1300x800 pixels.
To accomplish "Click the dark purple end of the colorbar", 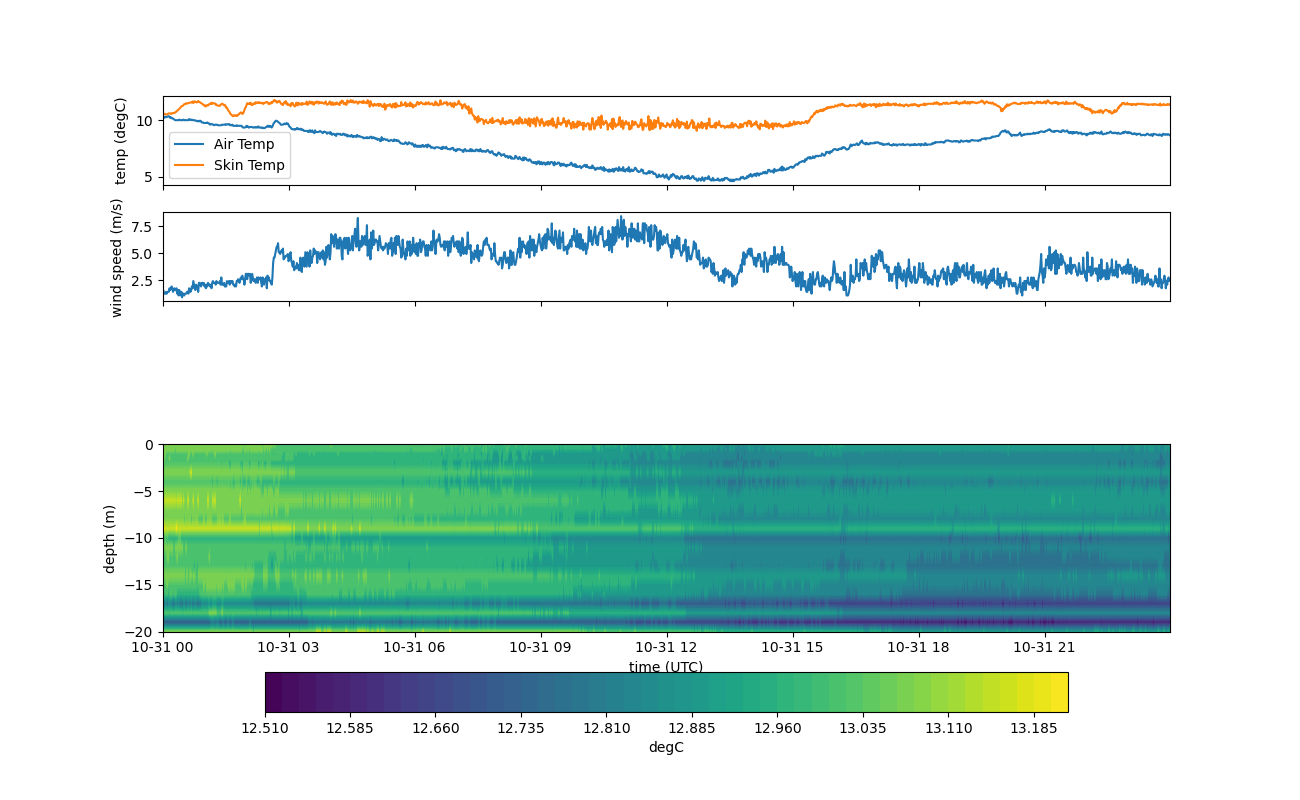I will [274, 692].
